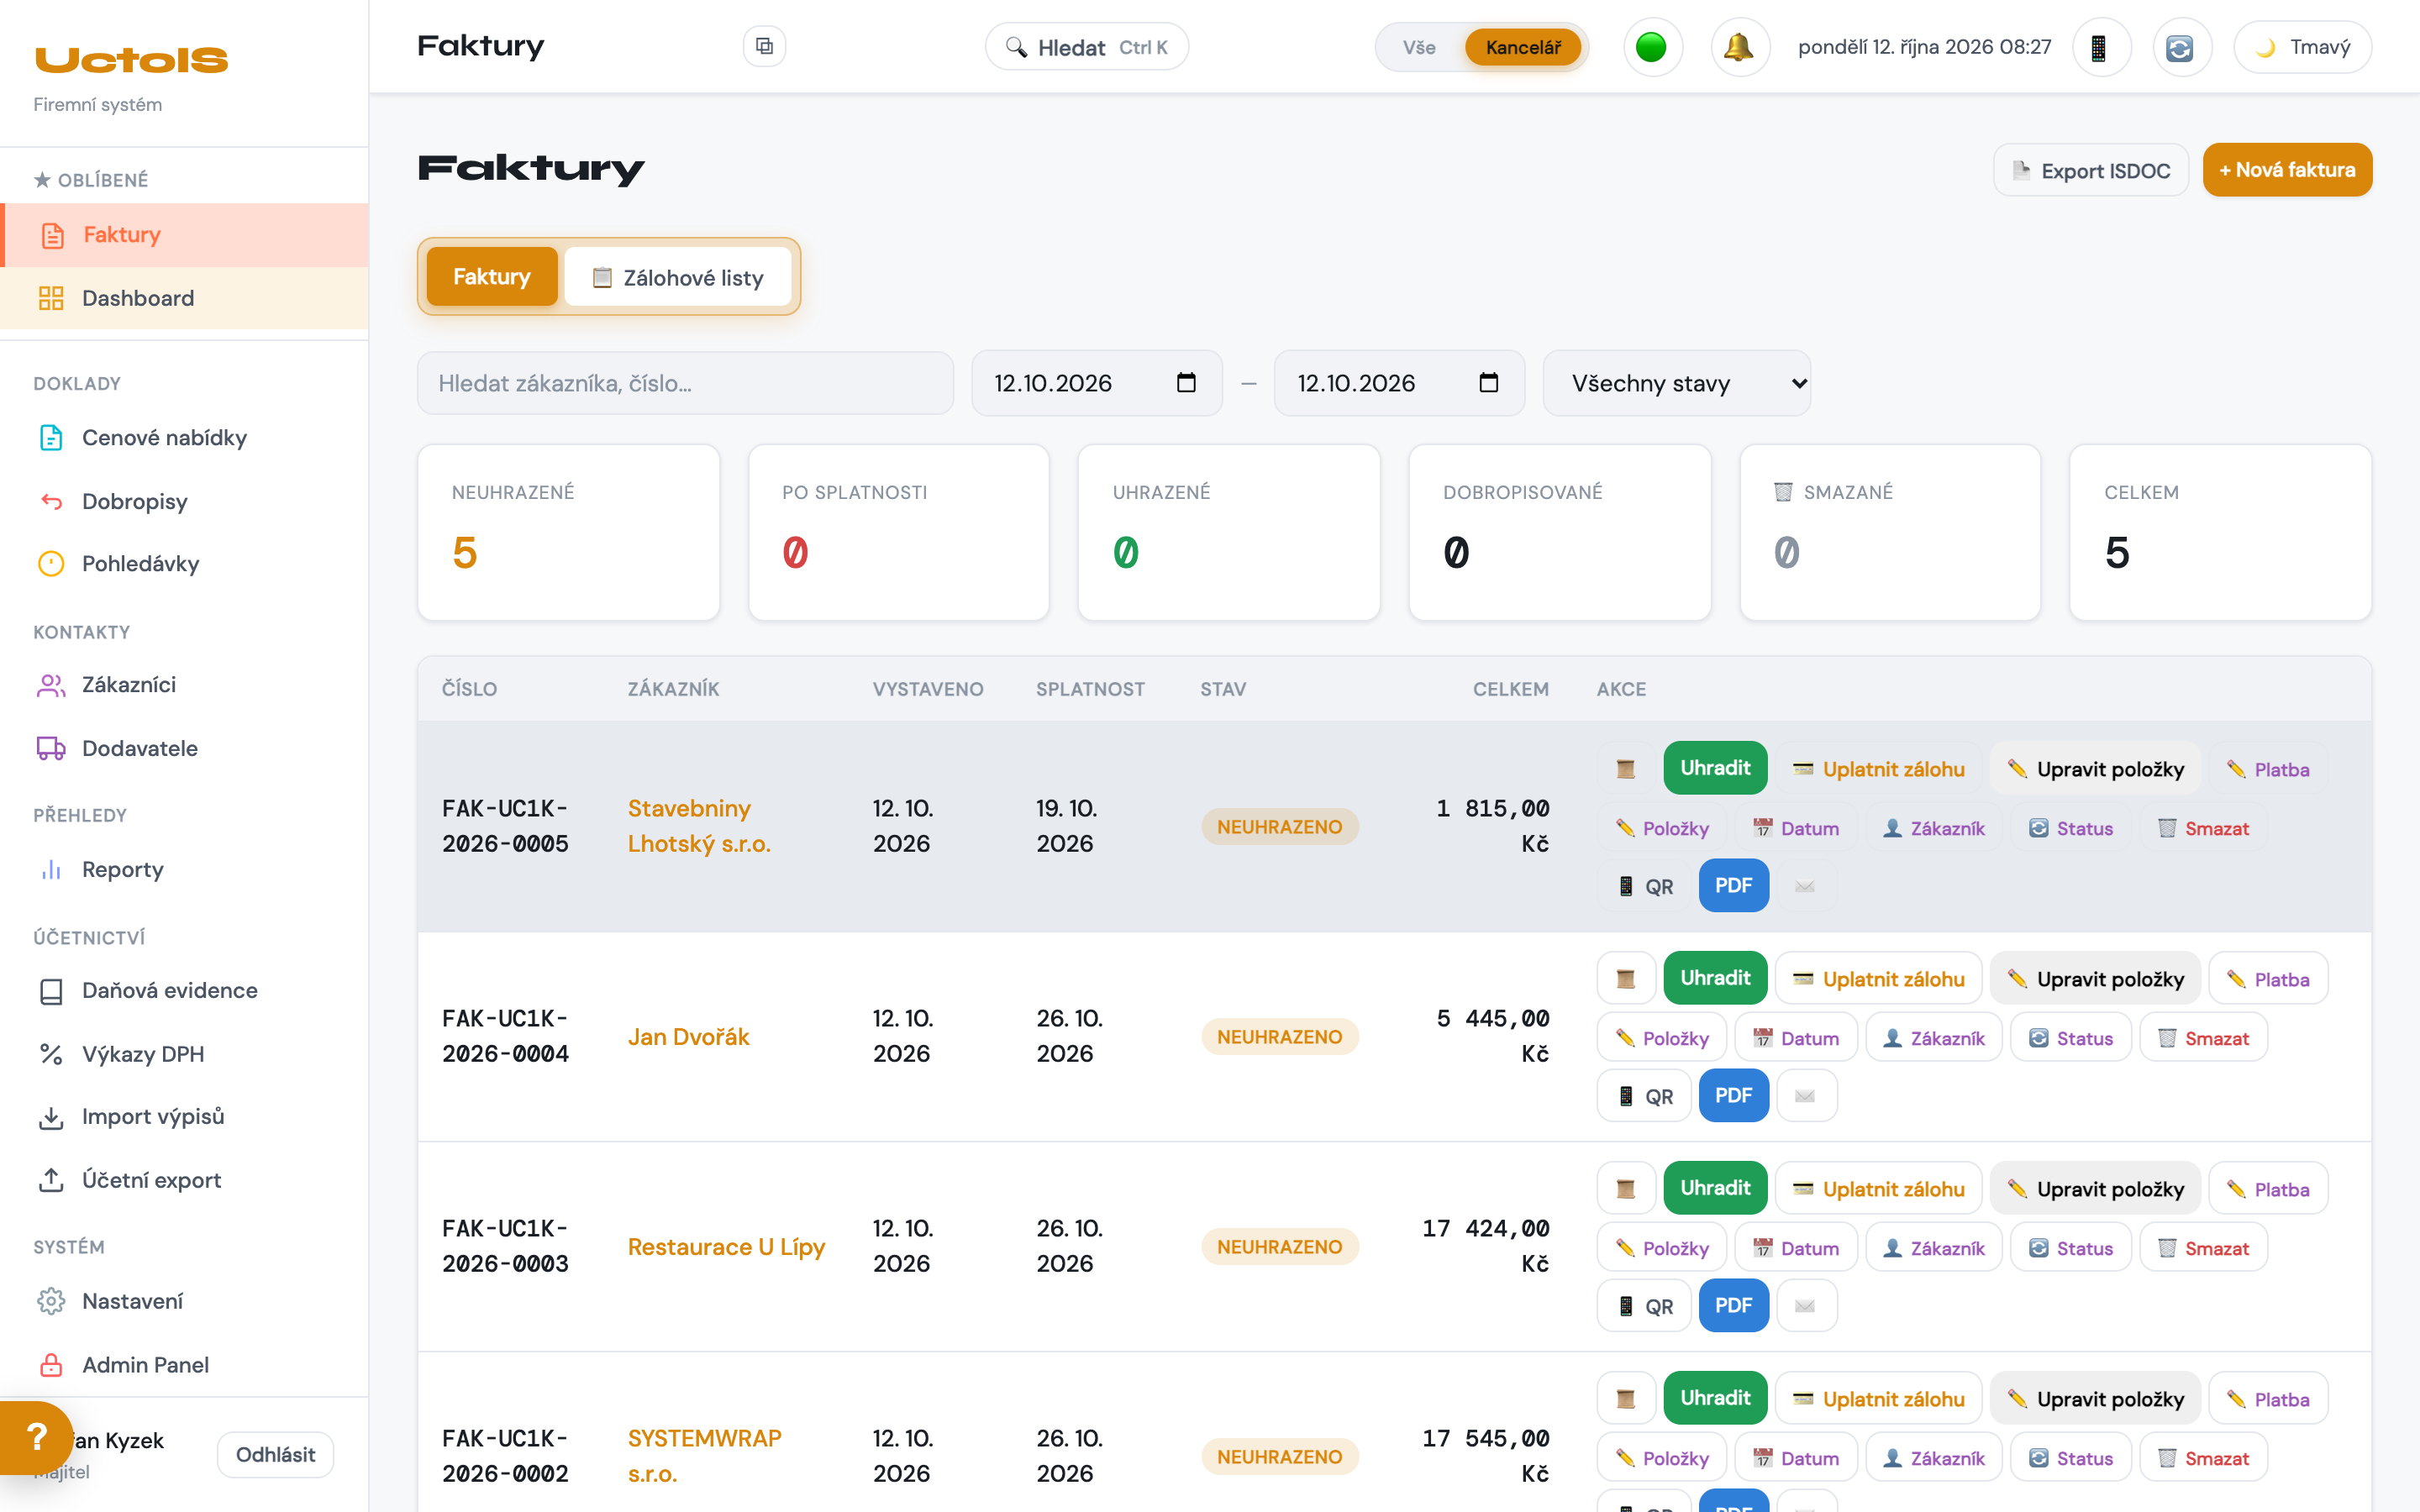The width and height of the screenshot is (2420, 1512).
Task: Show QR code for invoice FAK-UC1K-2026-0004
Action: pyautogui.click(x=1645, y=1096)
